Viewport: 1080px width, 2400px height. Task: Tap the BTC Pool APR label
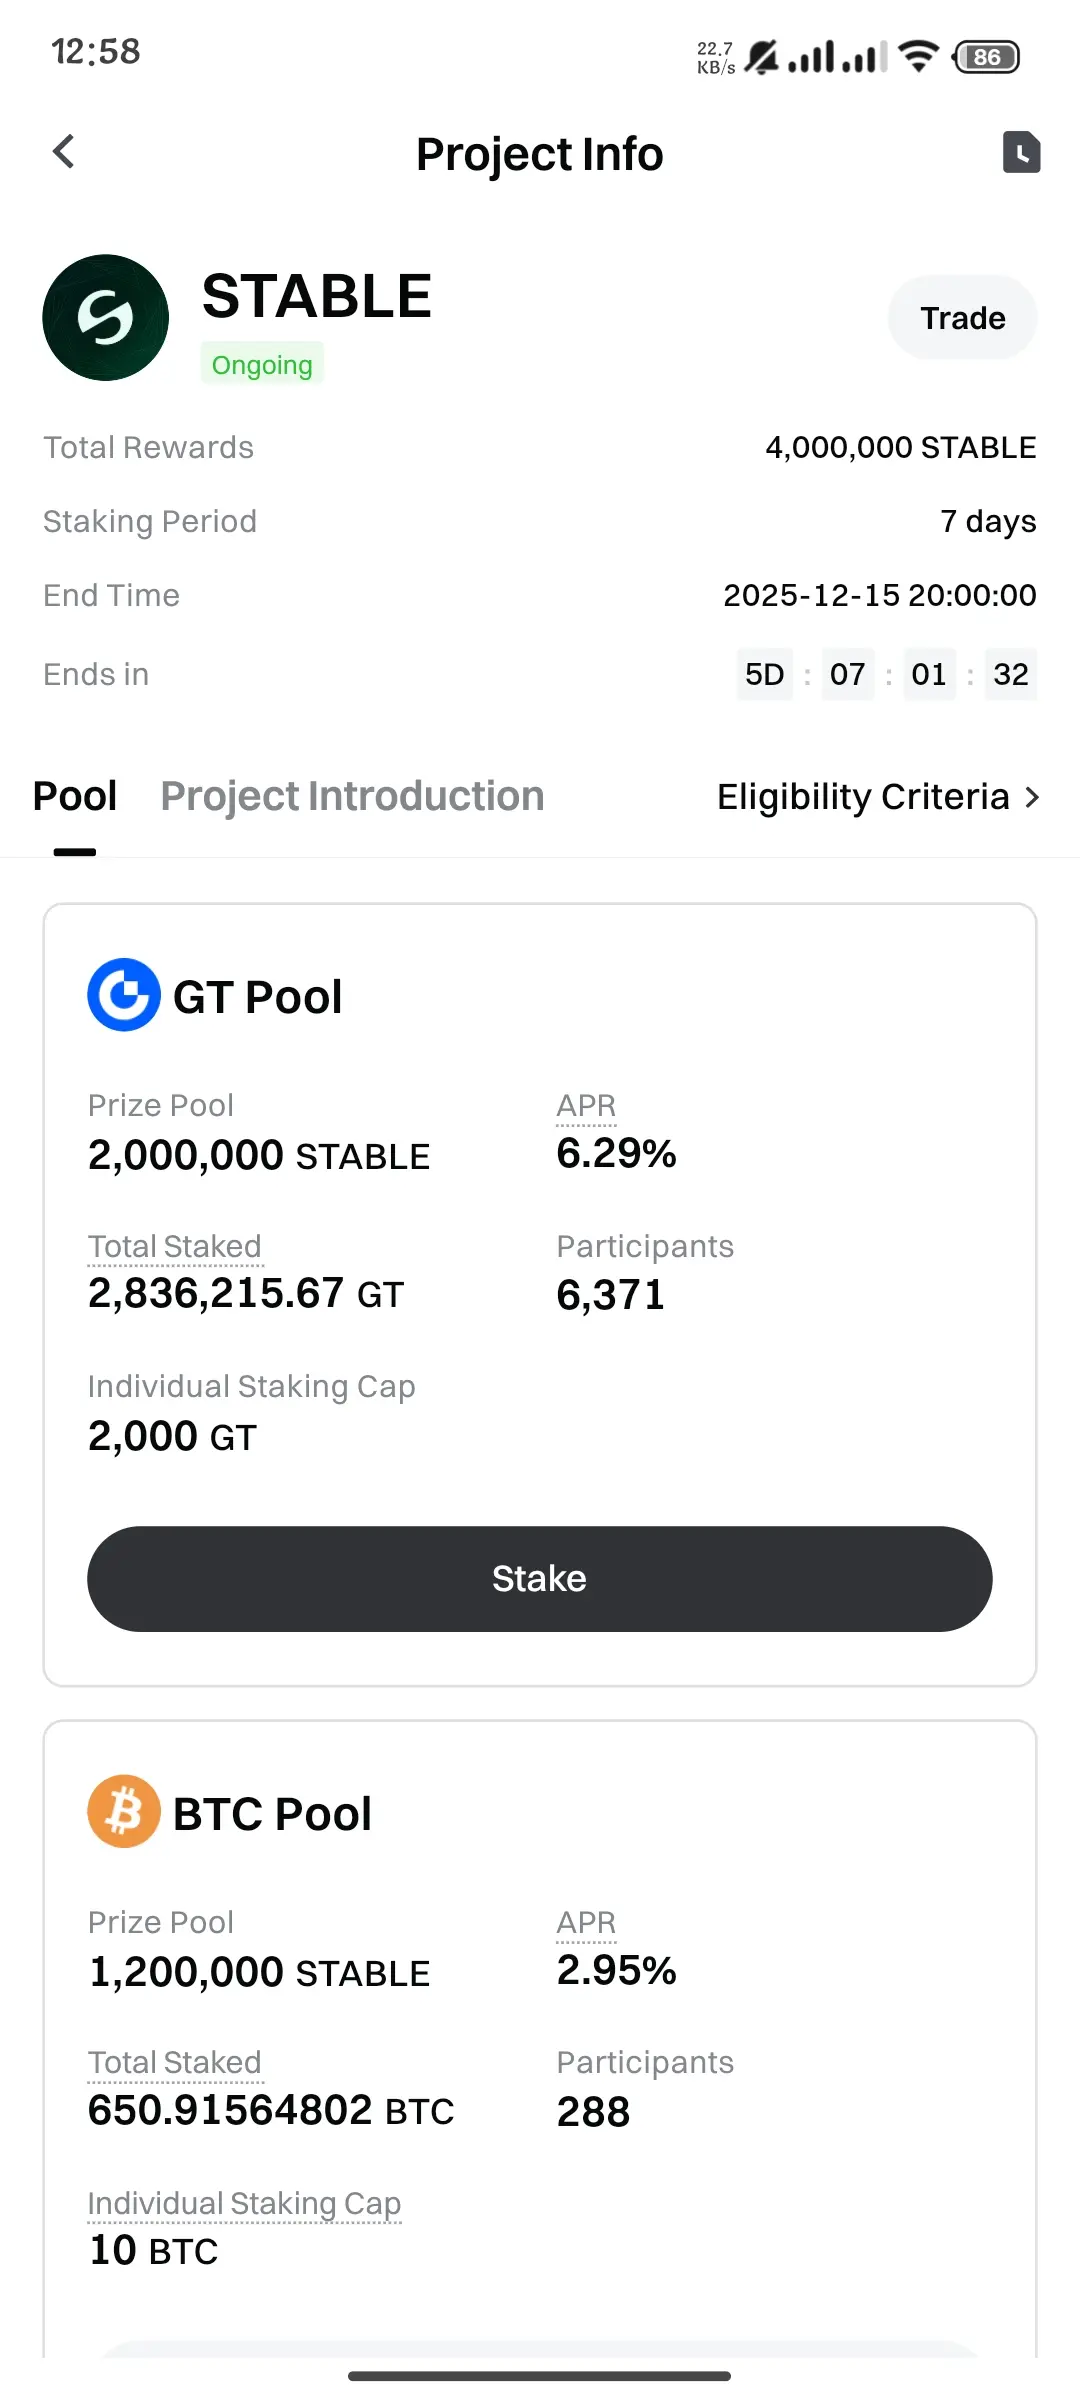586,1922
